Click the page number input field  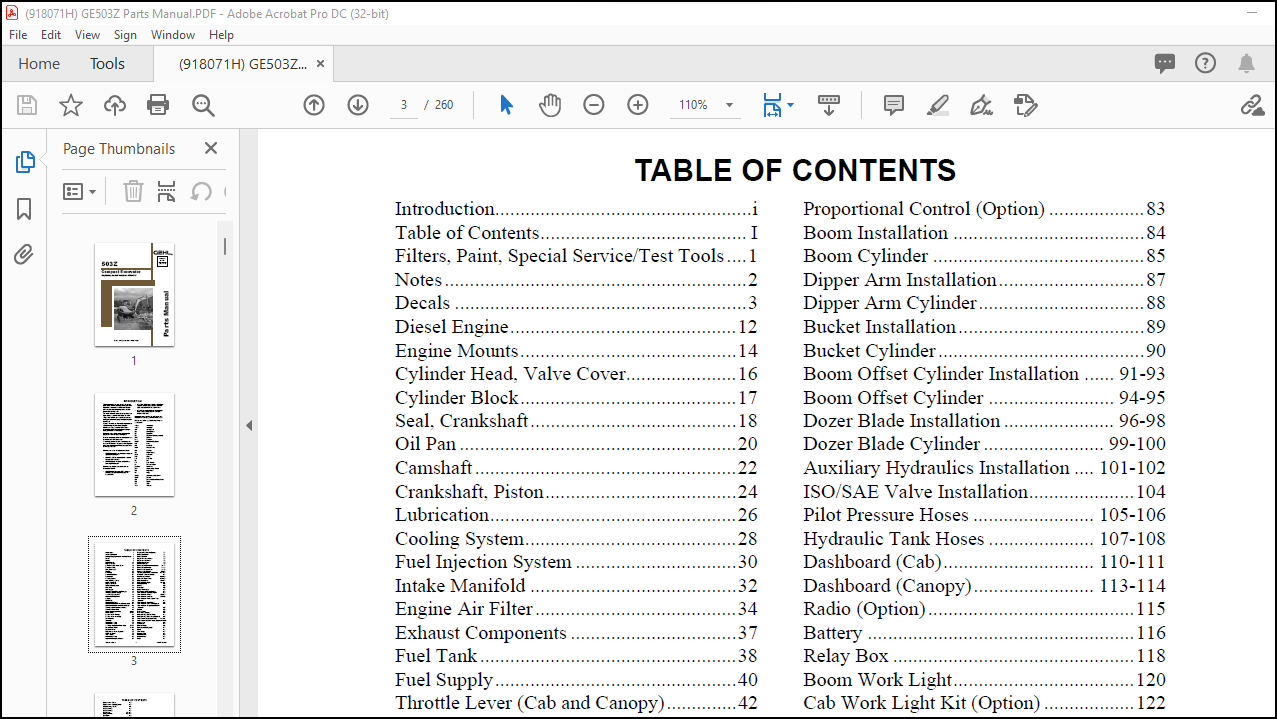point(403,105)
